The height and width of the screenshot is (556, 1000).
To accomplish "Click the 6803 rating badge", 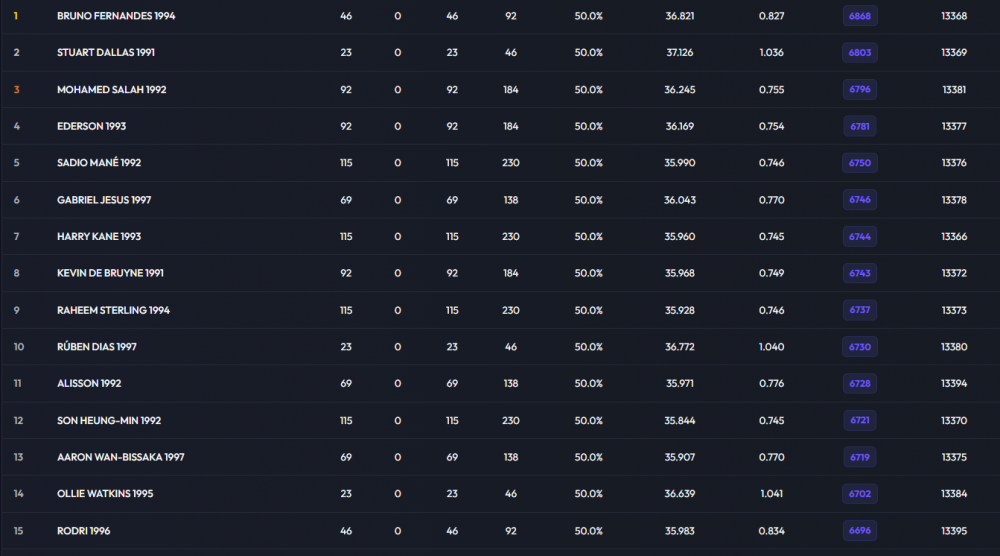I will pyautogui.click(x=860, y=52).
